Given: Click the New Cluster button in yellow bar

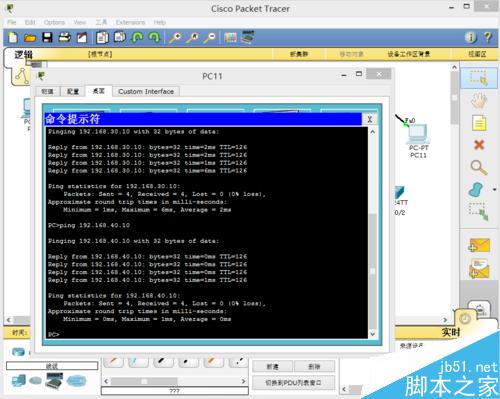Looking at the screenshot, I should [x=299, y=54].
